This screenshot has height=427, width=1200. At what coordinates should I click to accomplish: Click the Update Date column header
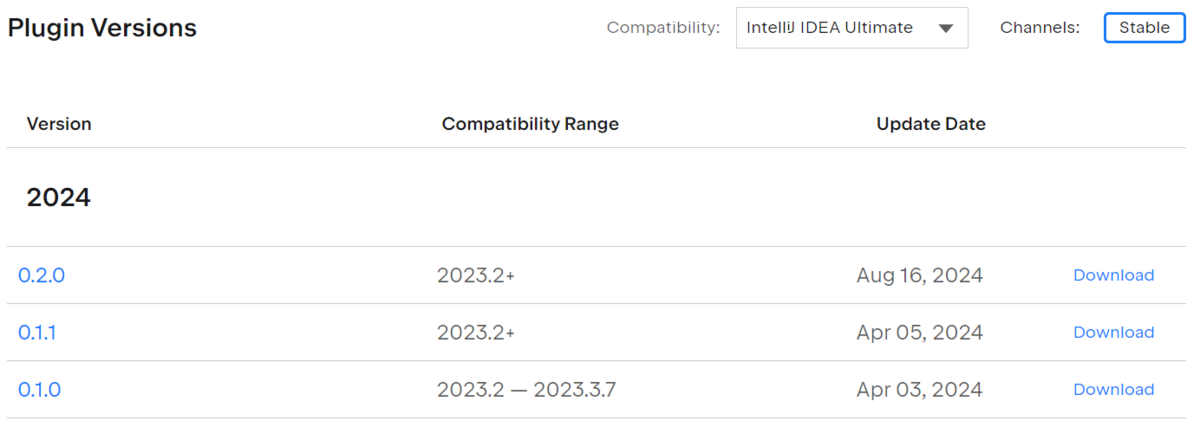click(931, 124)
